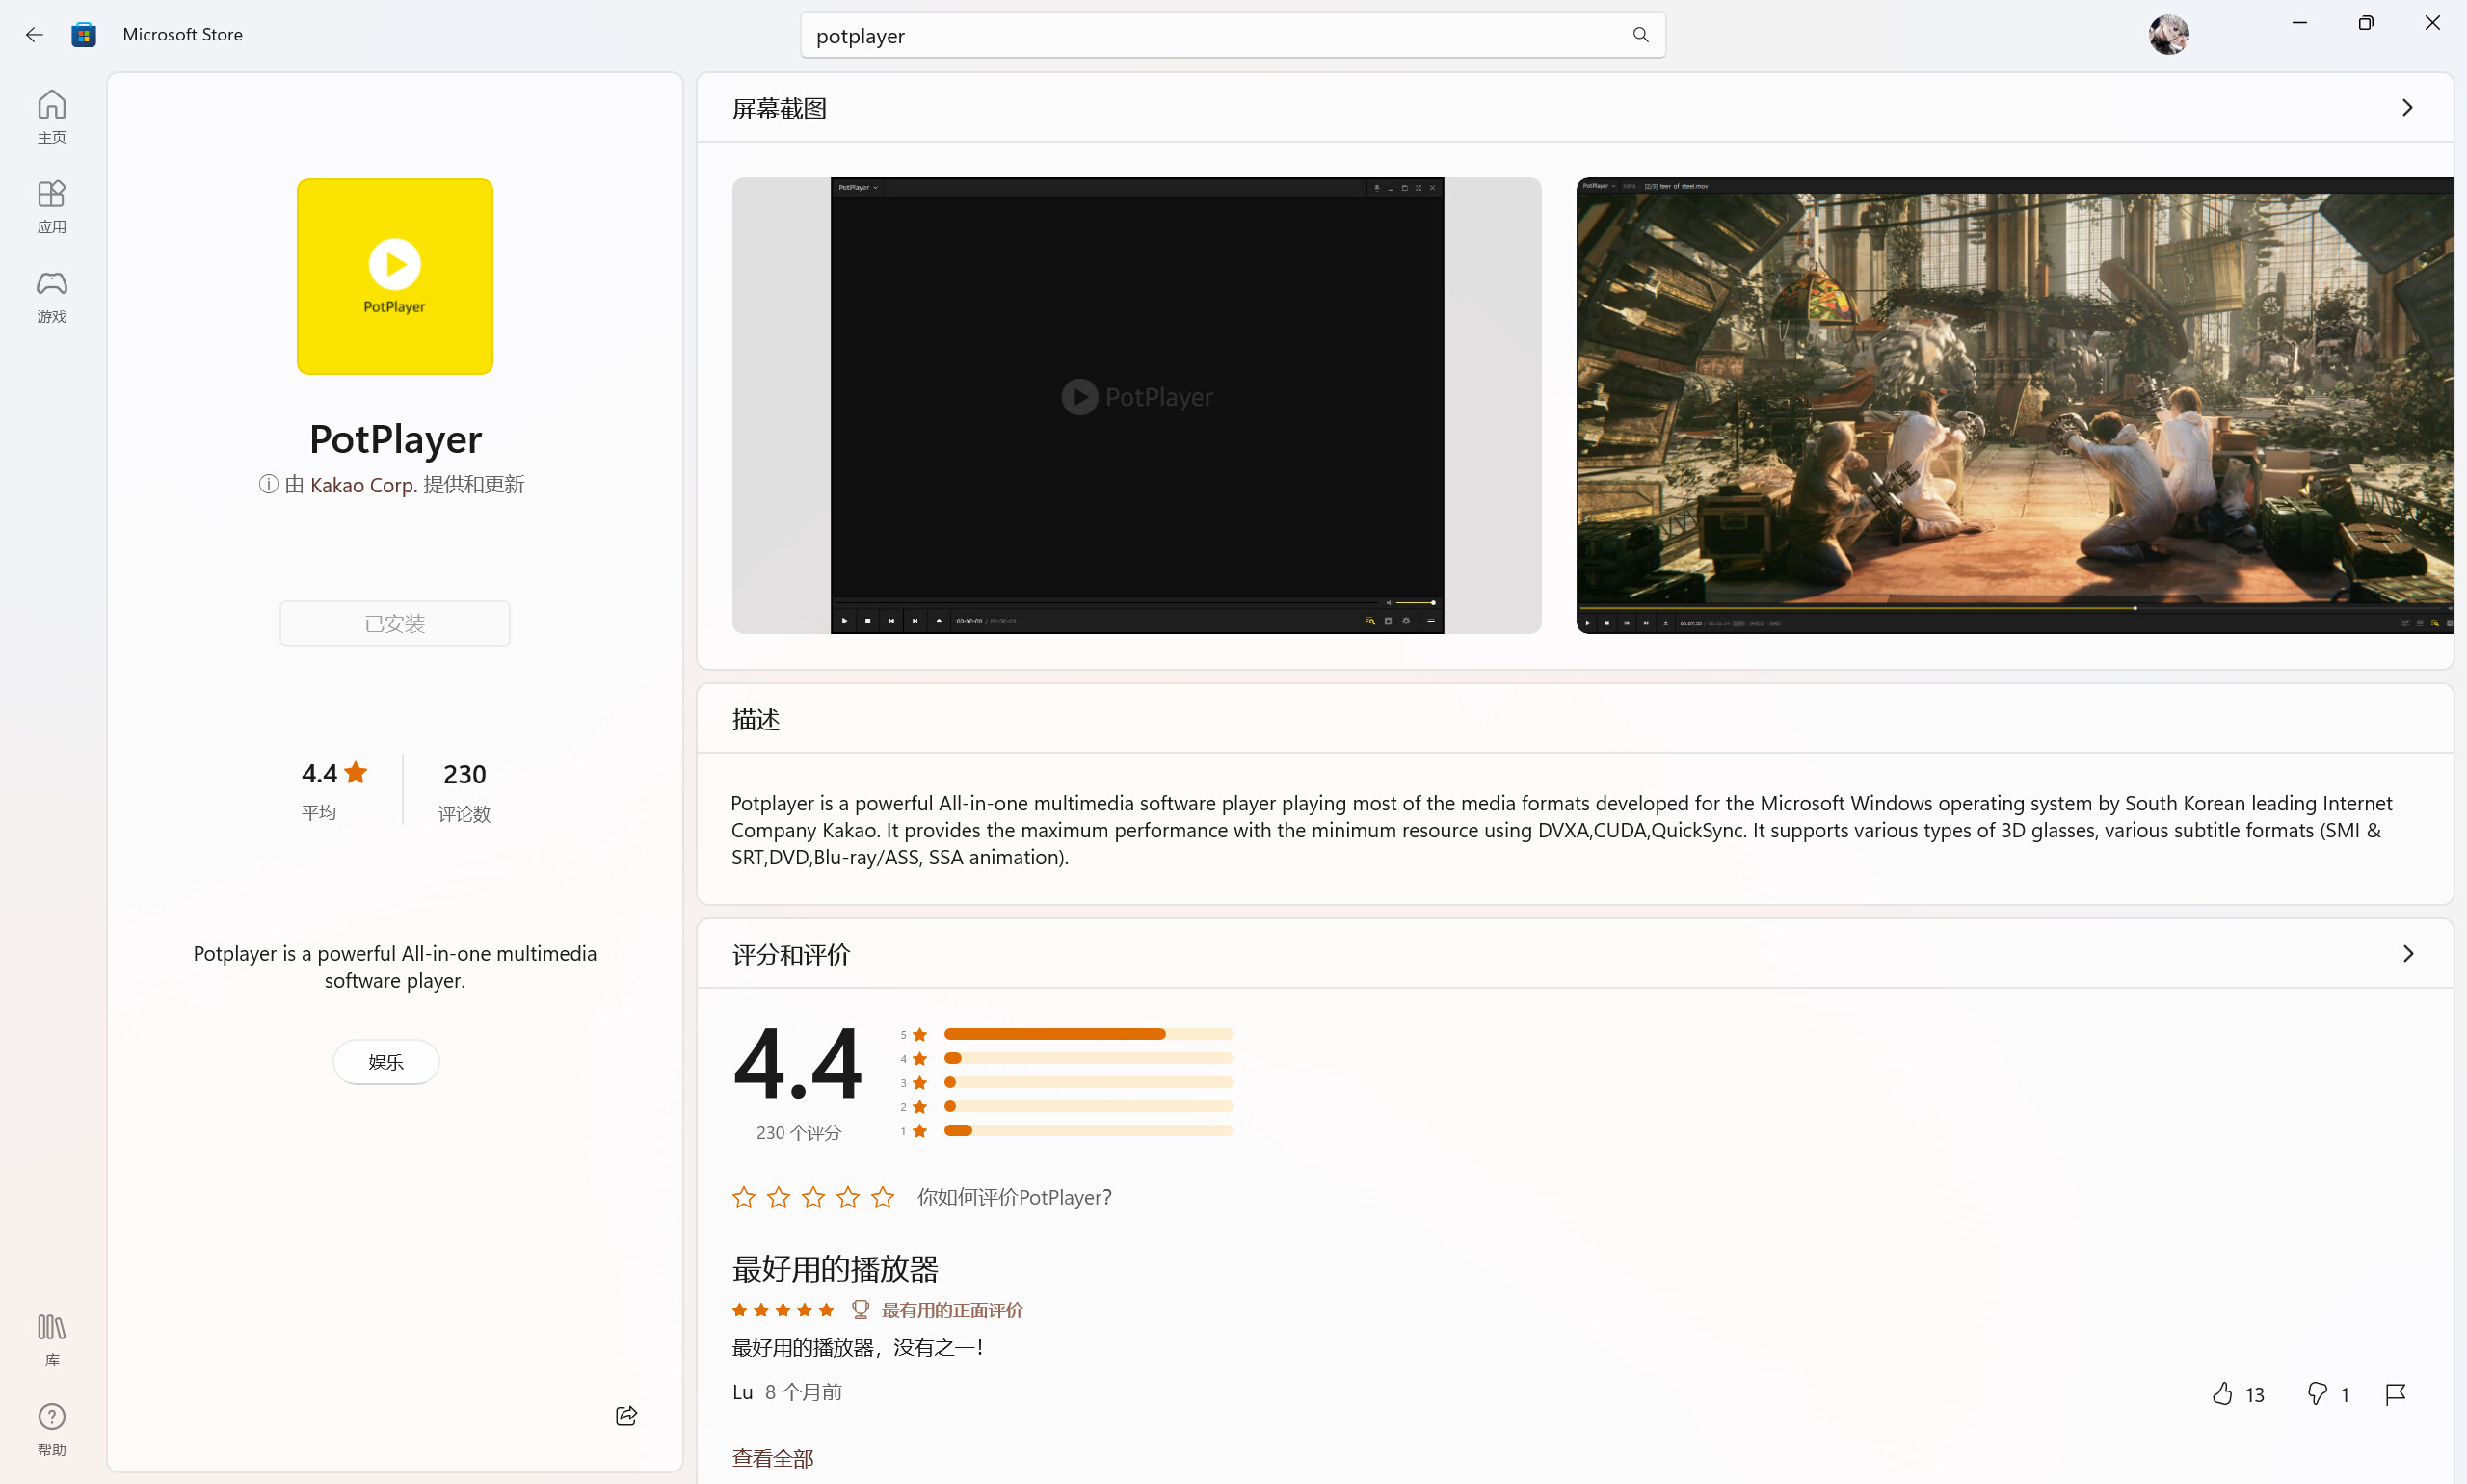Click the 4-star rating distribution bar
This screenshot has width=2467, height=1484.
point(1089,1058)
